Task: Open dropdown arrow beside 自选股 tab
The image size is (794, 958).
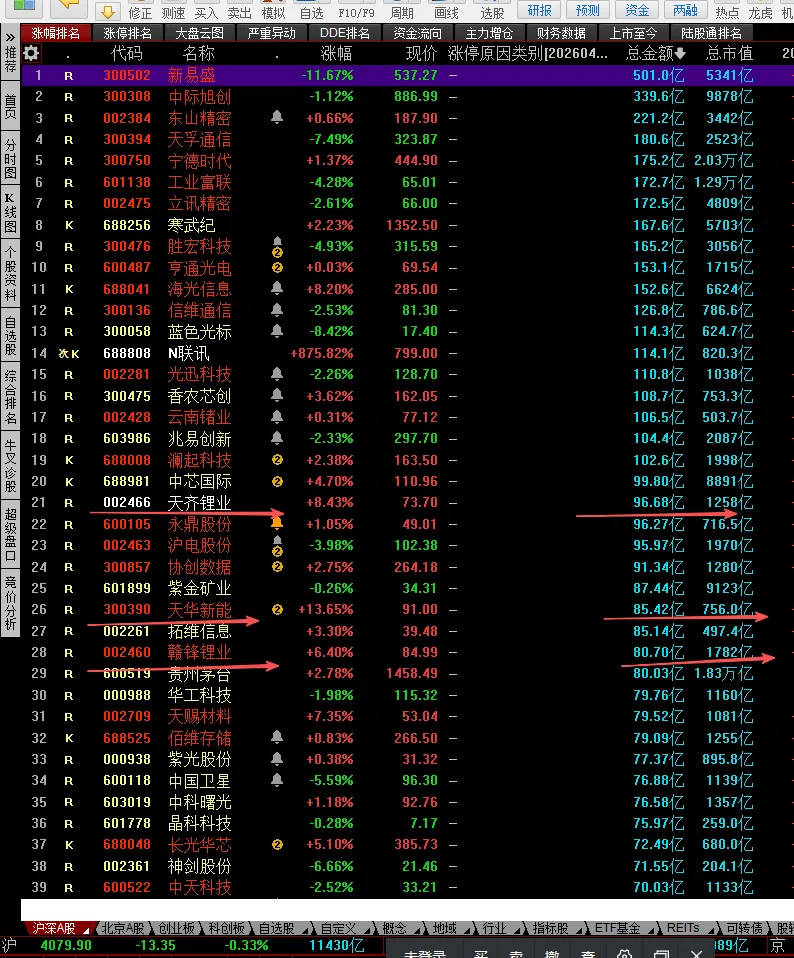Action: (x=305, y=930)
